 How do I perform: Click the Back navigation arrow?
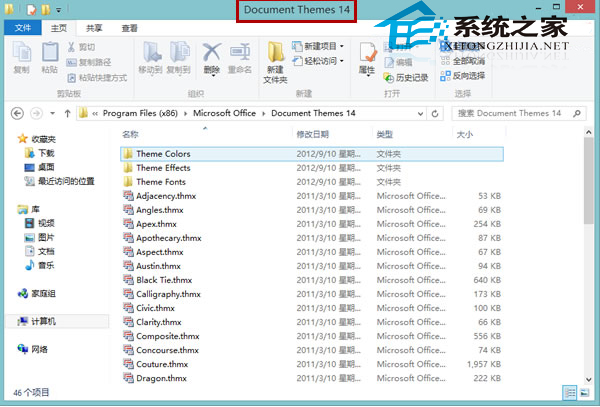point(17,114)
